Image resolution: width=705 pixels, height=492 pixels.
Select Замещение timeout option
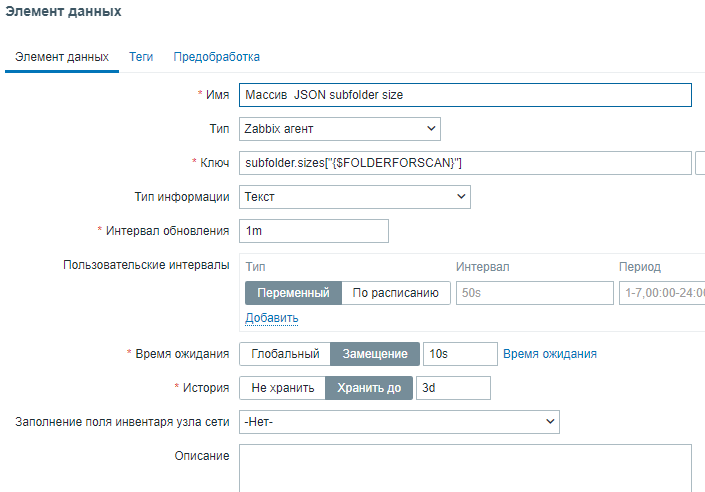[375, 354]
